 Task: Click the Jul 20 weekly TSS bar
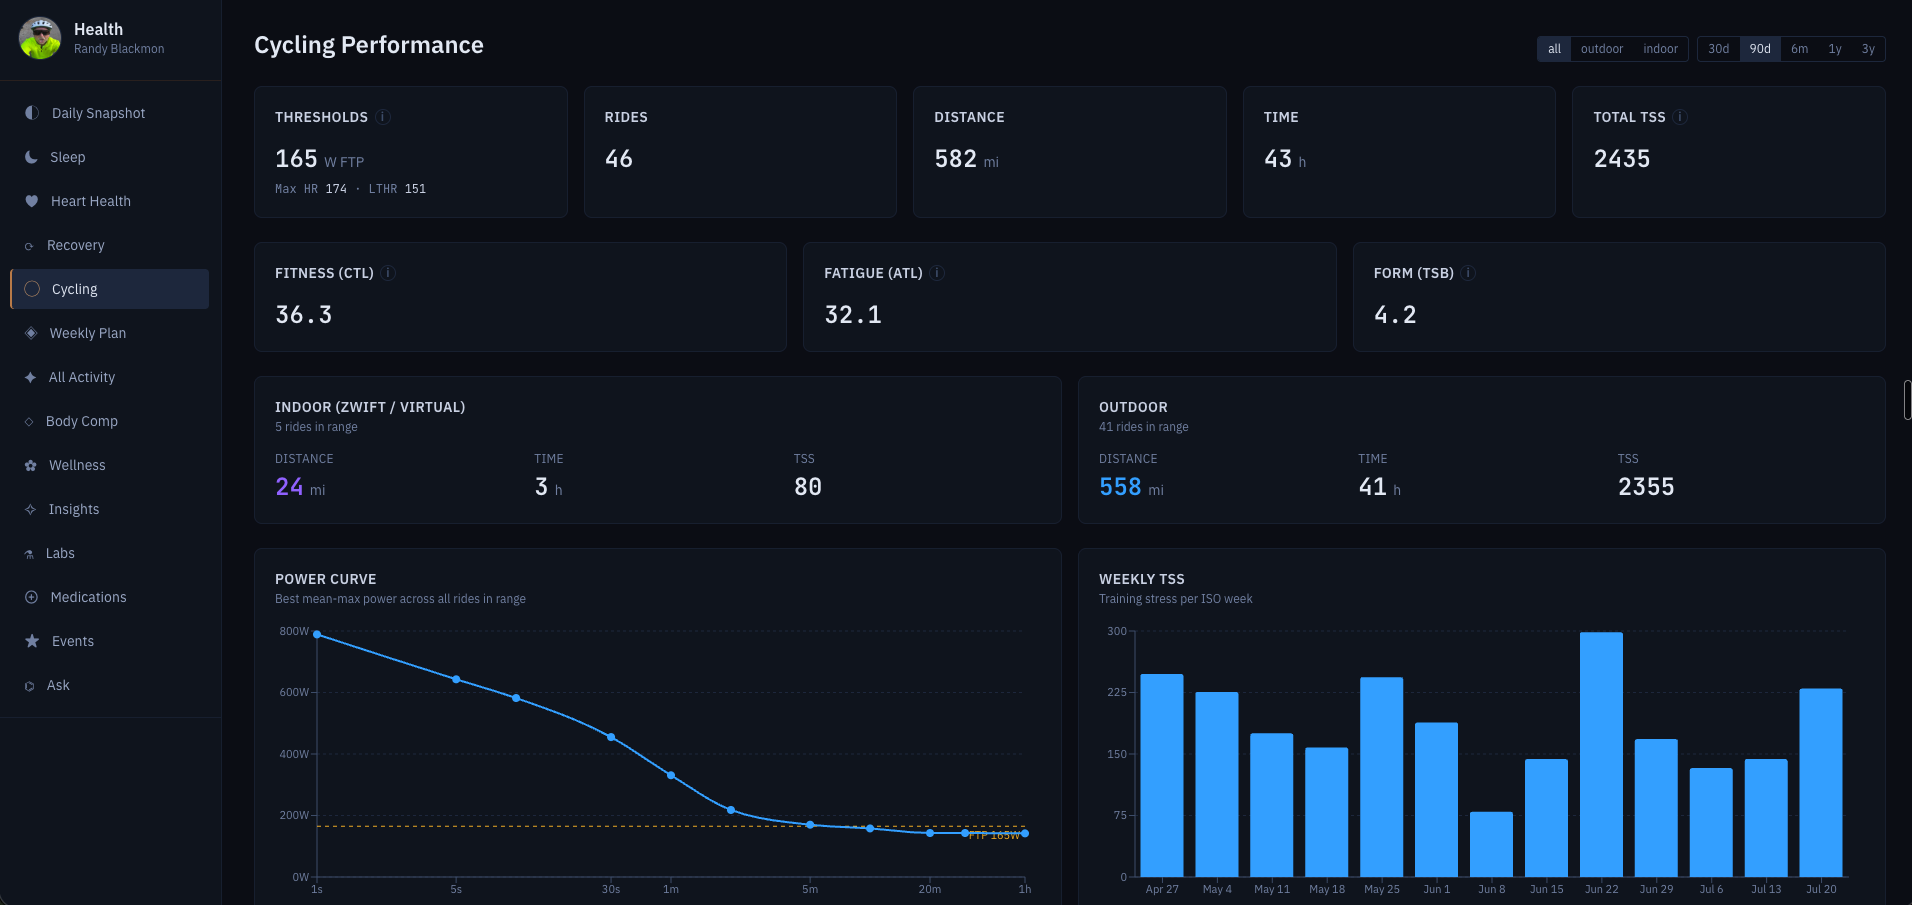[1821, 783]
